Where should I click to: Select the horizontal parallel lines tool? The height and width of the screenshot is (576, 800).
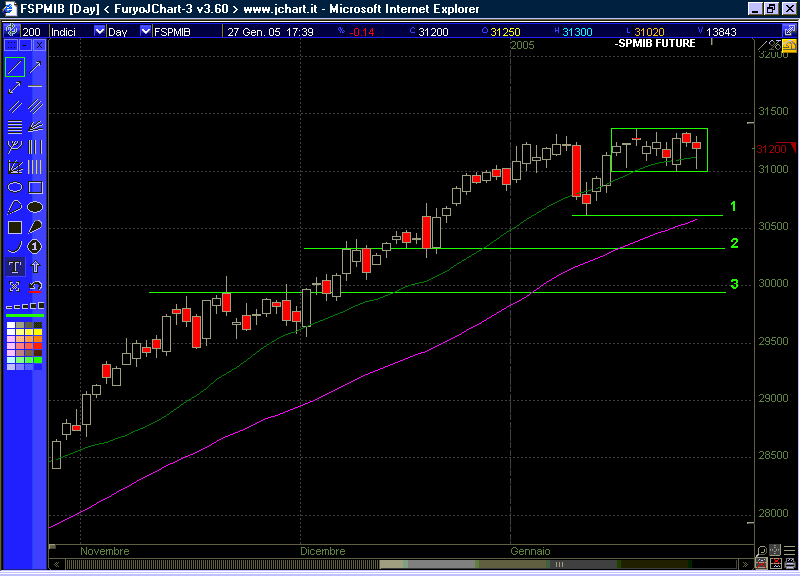15,127
